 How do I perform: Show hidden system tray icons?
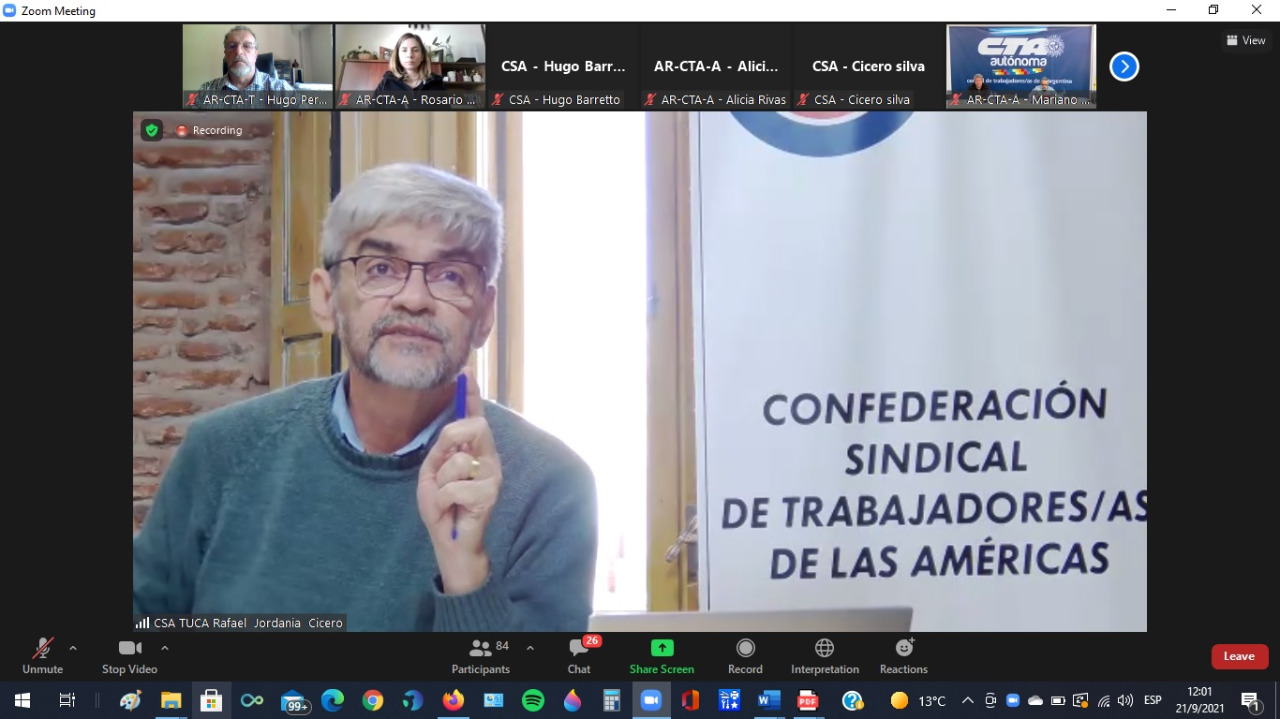coord(967,700)
